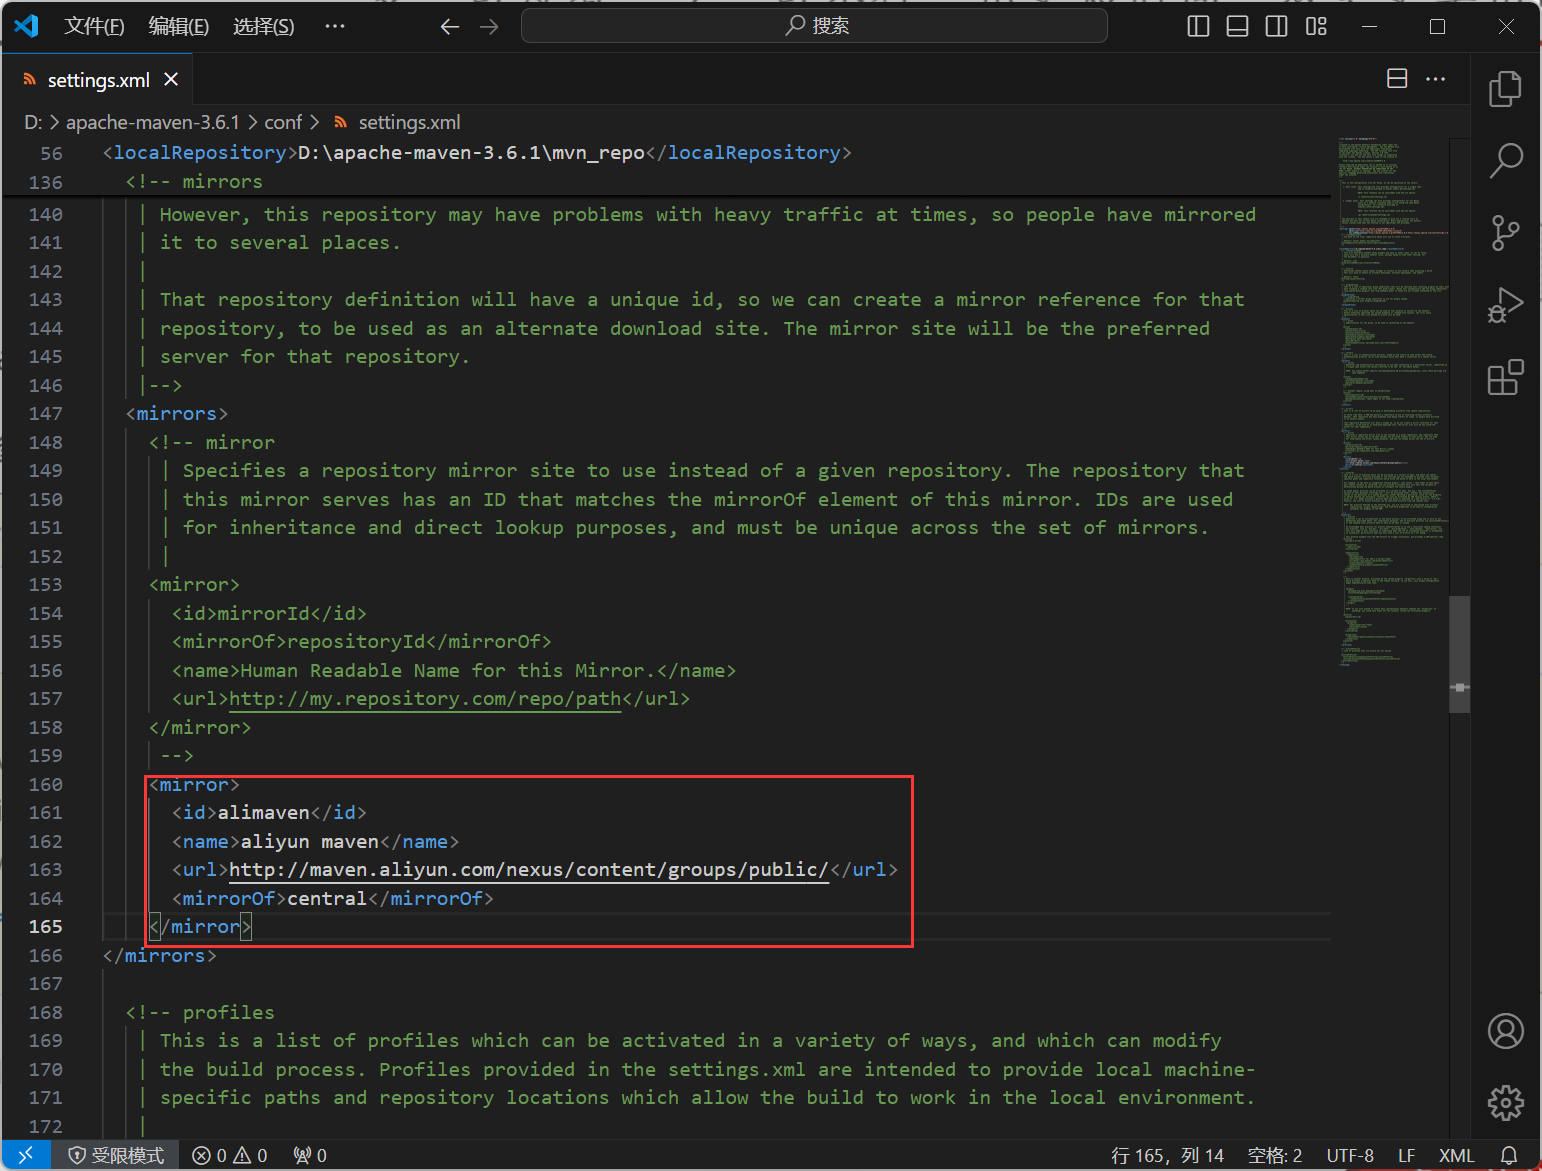Change indentation via 空格: 2

[1274, 1155]
